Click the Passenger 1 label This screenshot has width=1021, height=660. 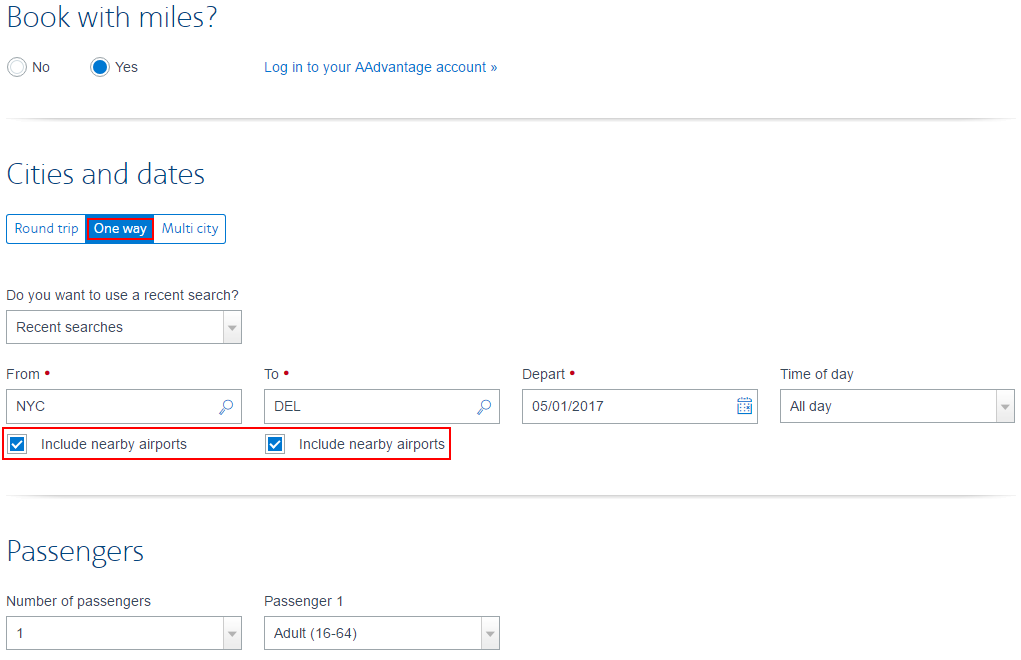click(303, 601)
